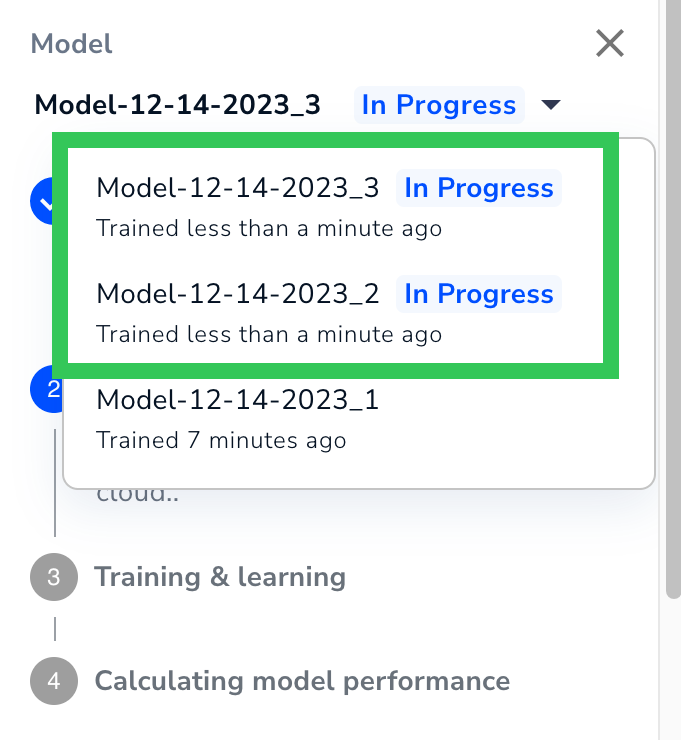The height and width of the screenshot is (740, 681).
Task: Collapse the model selector dropdown arrow
Action: pos(551,104)
